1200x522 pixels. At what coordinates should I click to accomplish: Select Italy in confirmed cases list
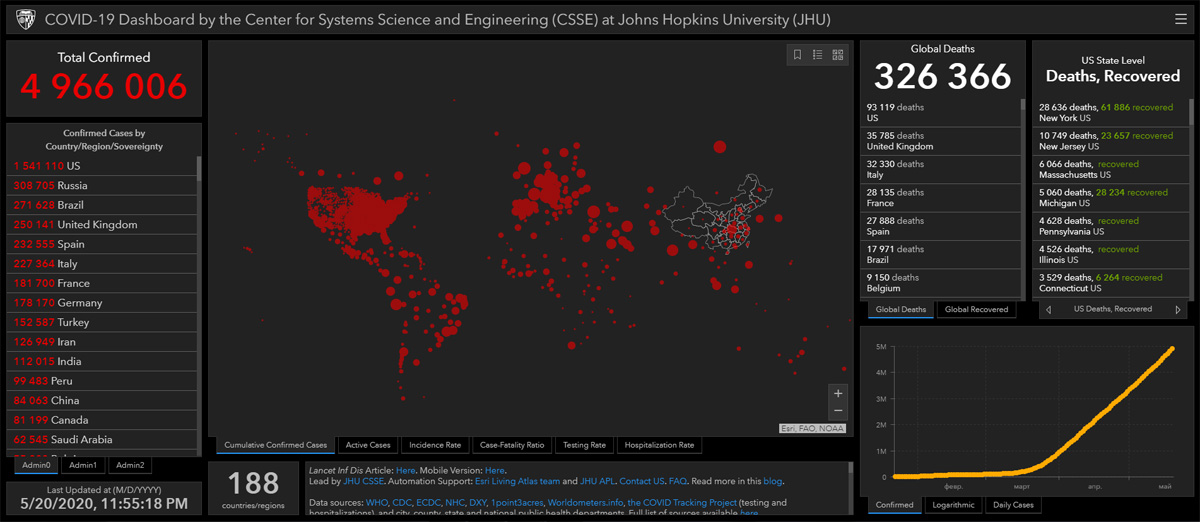point(103,263)
